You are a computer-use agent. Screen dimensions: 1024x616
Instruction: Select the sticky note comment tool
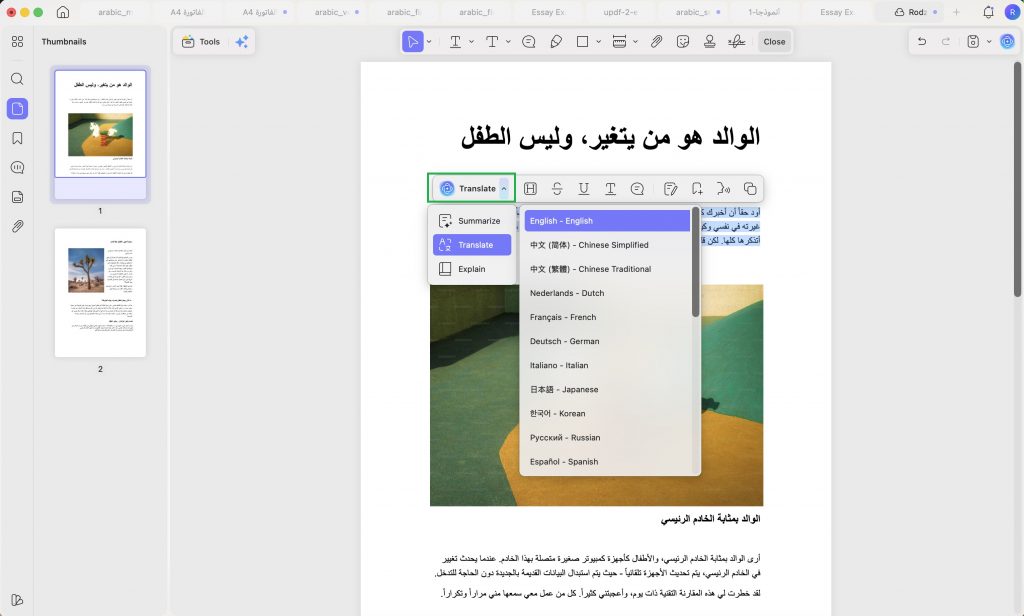(x=529, y=41)
